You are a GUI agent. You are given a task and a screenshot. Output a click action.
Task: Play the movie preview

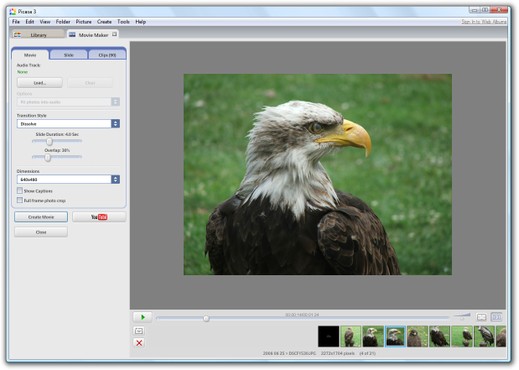coord(143,317)
